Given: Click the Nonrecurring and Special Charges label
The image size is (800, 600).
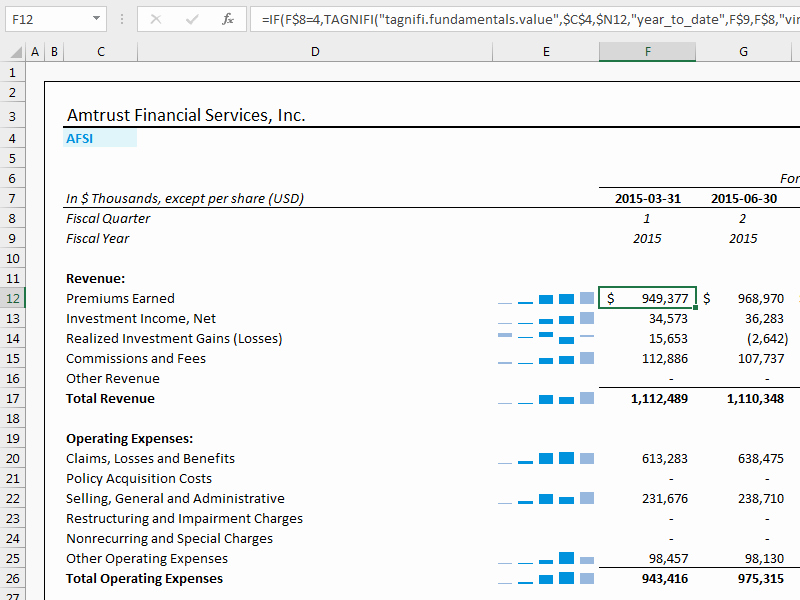Looking at the screenshot, I should (x=169, y=539).
